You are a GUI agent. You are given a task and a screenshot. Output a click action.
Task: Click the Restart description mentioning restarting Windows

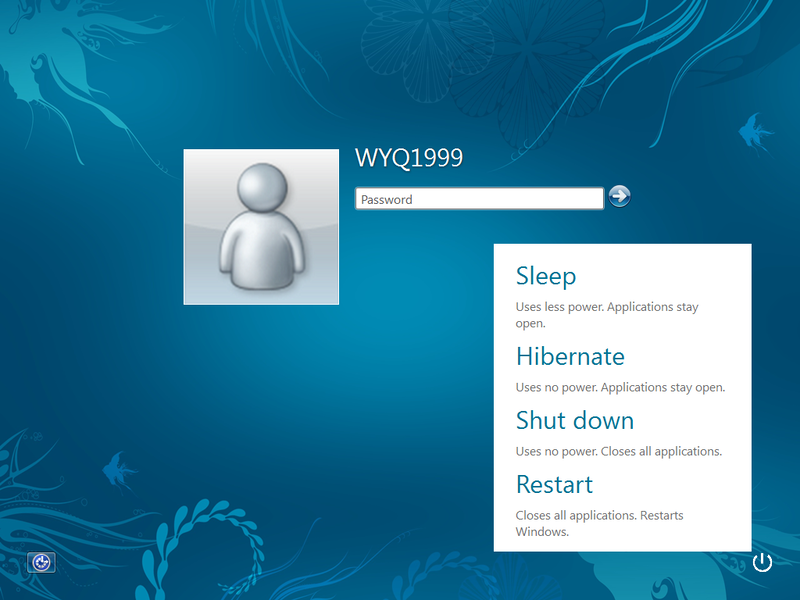coord(599,523)
